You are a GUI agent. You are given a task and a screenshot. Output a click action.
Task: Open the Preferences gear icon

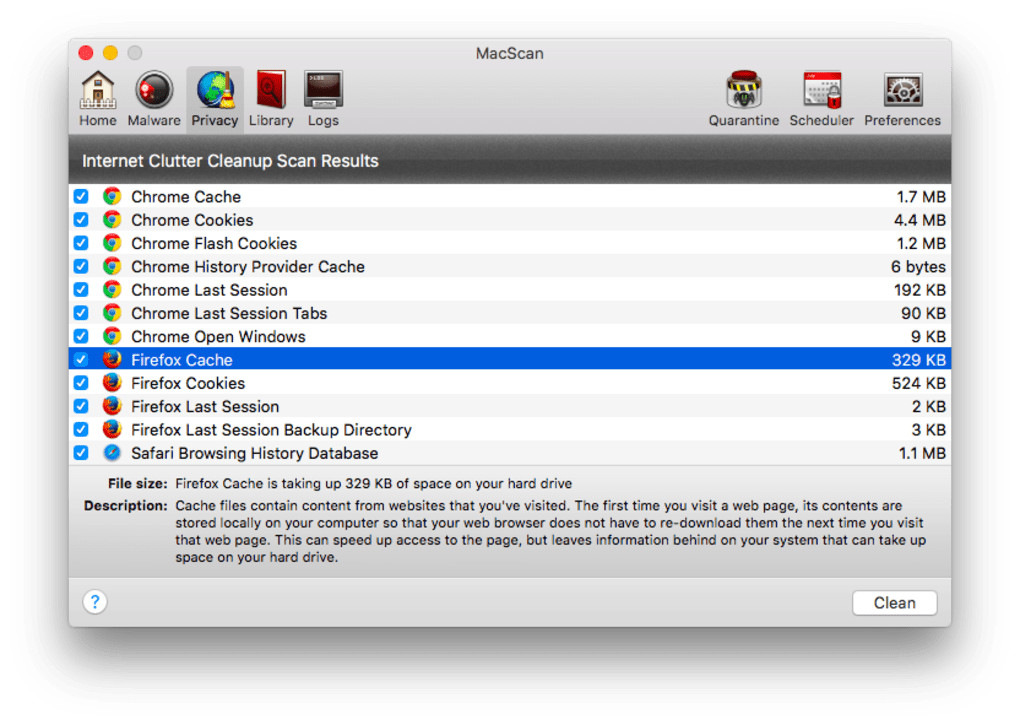pyautogui.click(x=902, y=99)
